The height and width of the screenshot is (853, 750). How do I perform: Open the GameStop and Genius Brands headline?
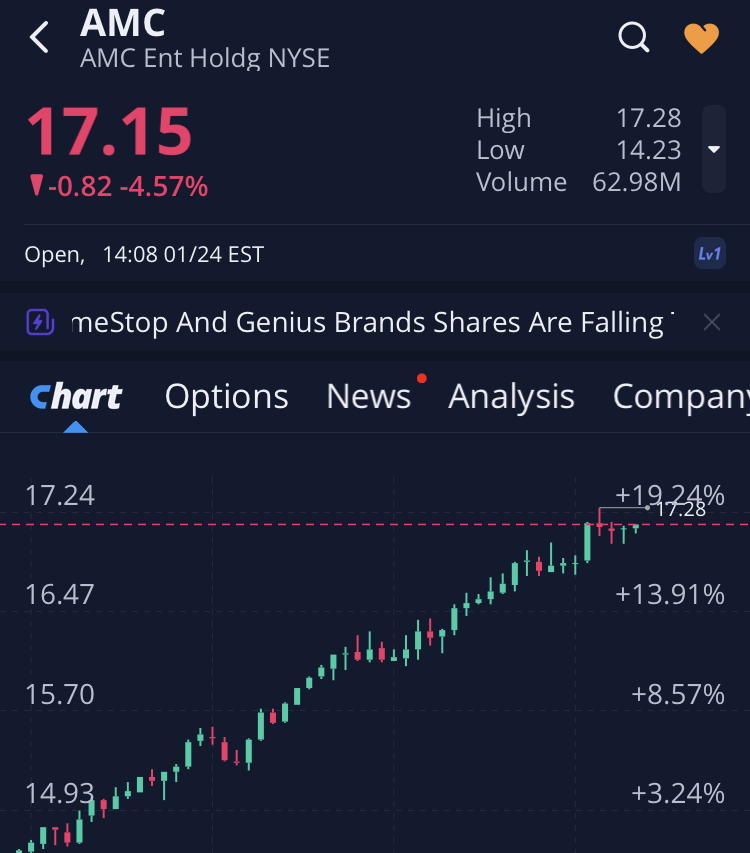(x=368, y=323)
